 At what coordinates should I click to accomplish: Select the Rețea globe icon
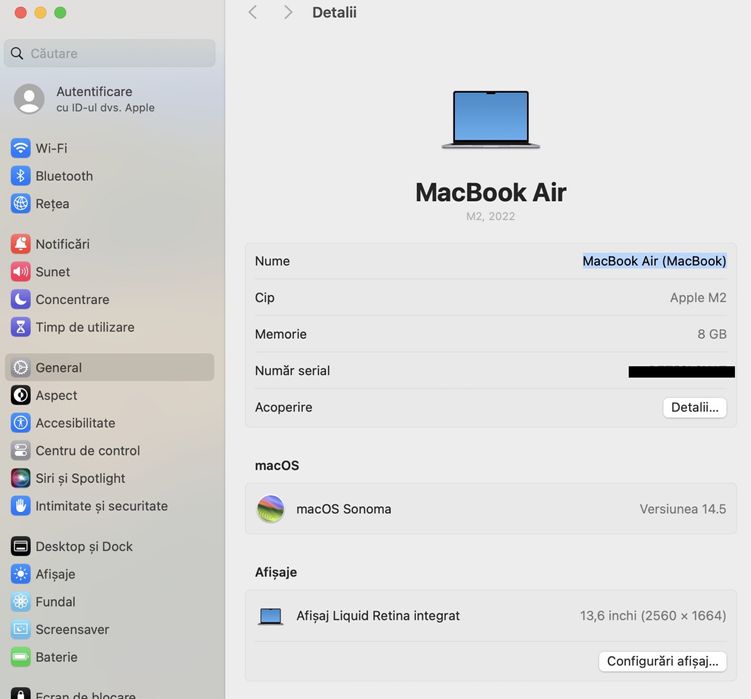click(x=21, y=204)
